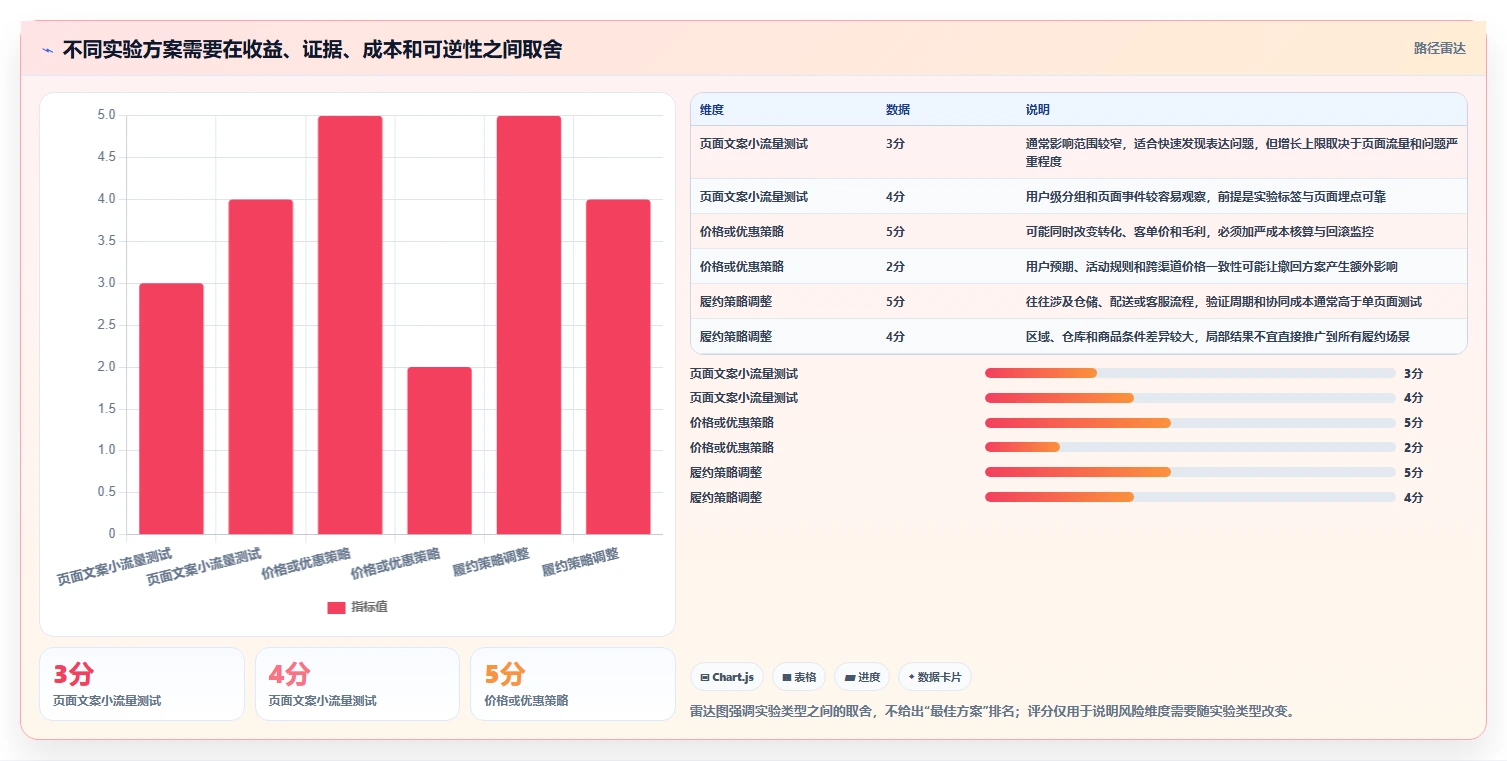Click the 数据卡片 chip
The height and width of the screenshot is (761, 1507).
[x=935, y=677]
